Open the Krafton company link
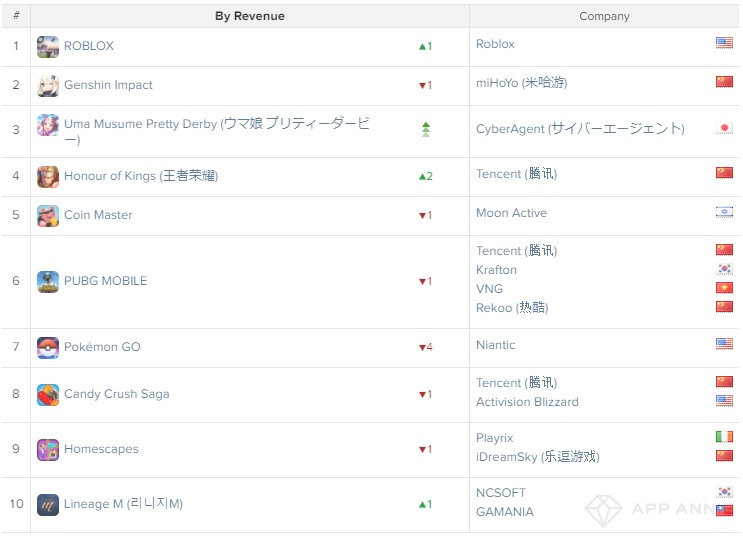 (x=496, y=270)
